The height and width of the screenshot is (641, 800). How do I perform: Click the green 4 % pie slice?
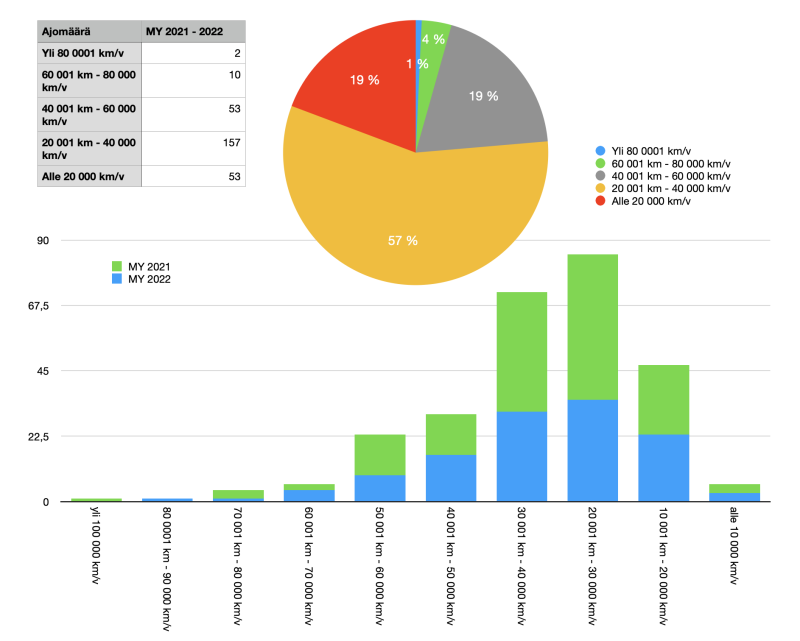434,40
